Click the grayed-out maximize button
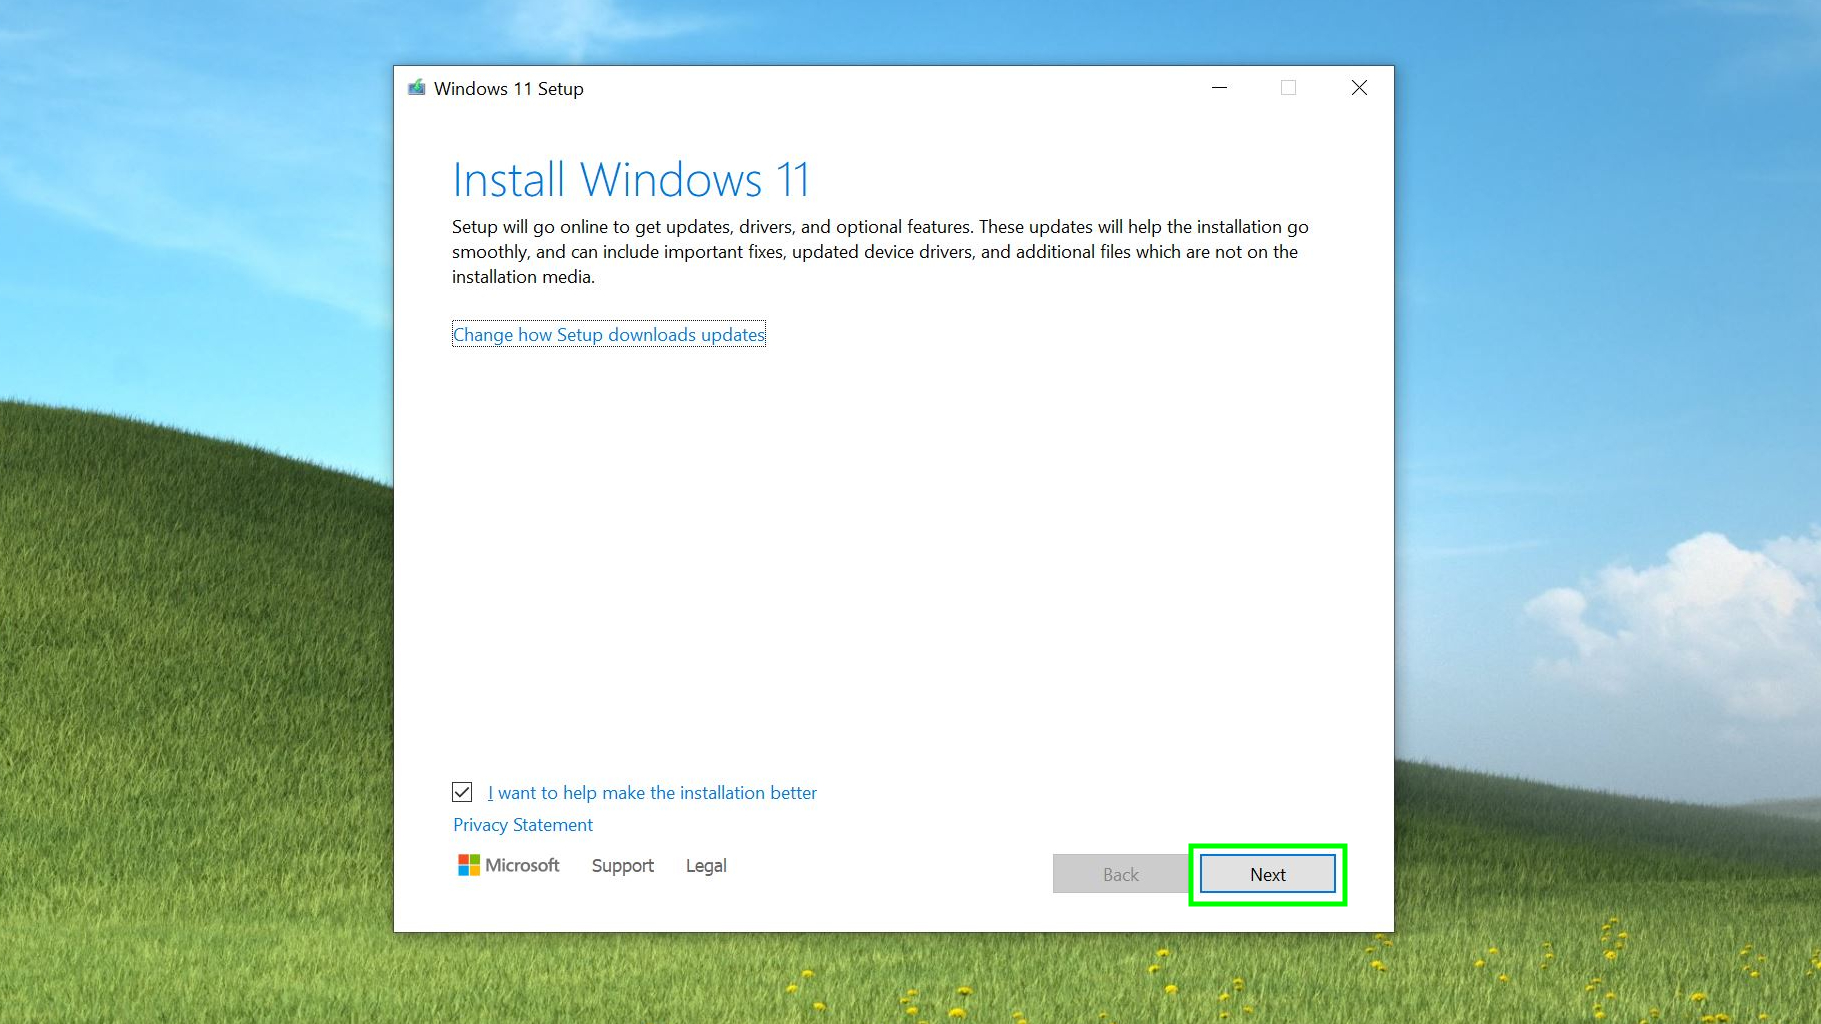Screen dimensions: 1821x1024 [x=1288, y=88]
